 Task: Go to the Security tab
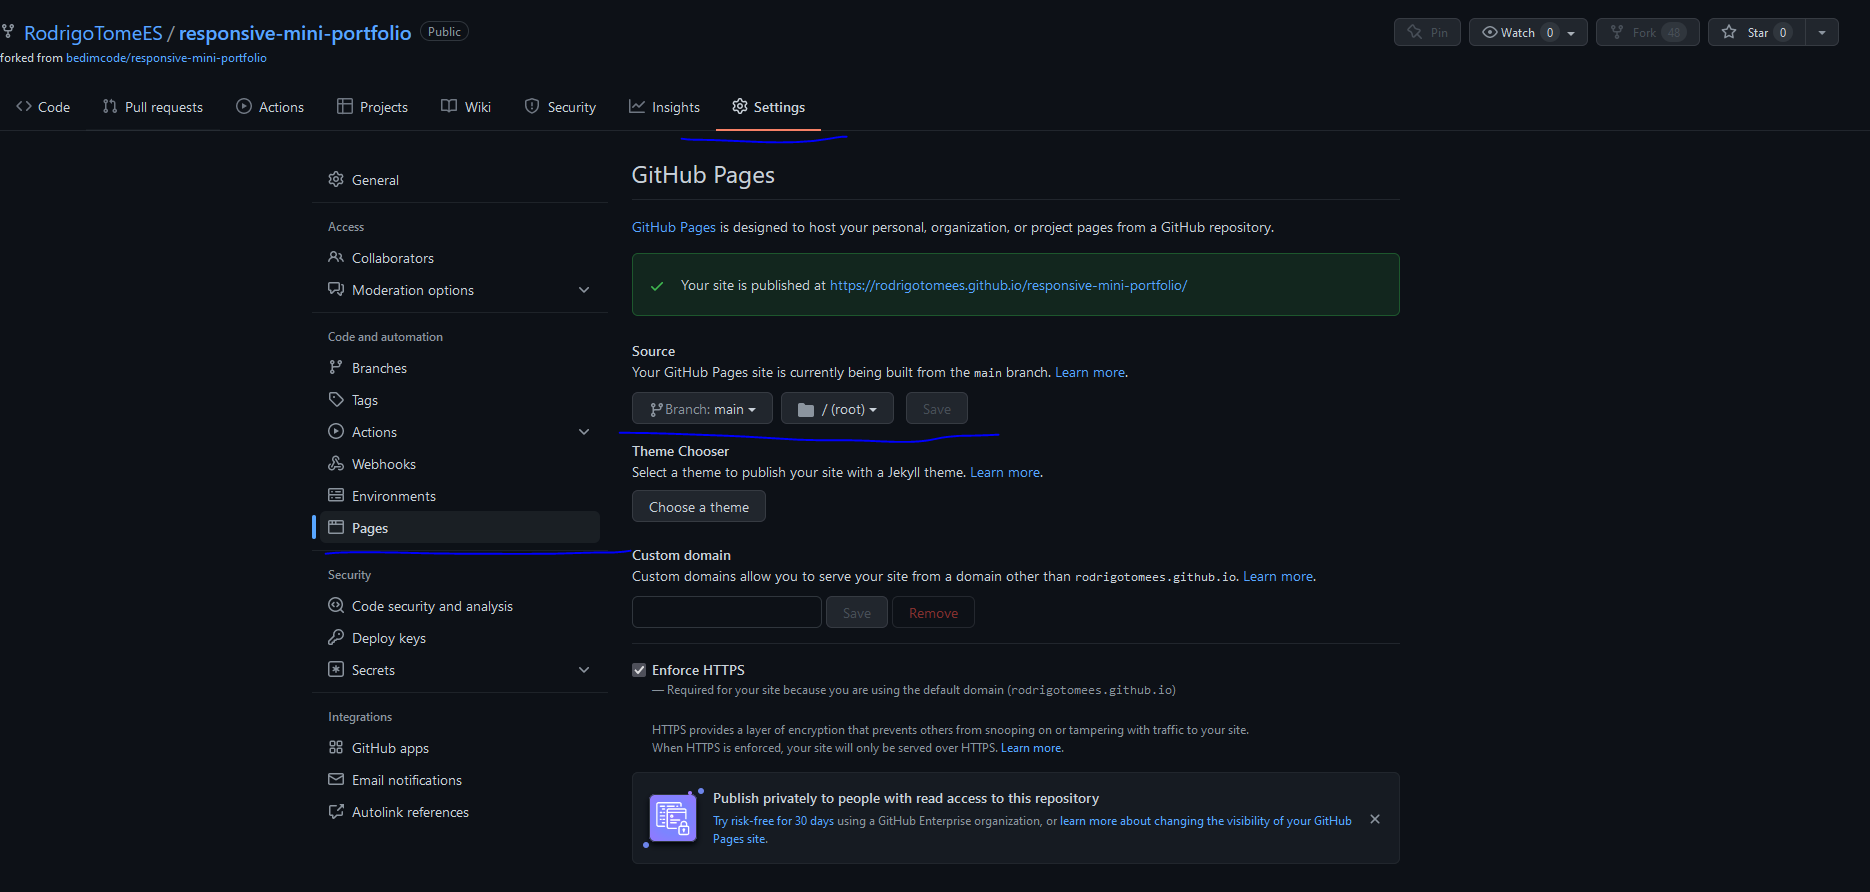[560, 107]
